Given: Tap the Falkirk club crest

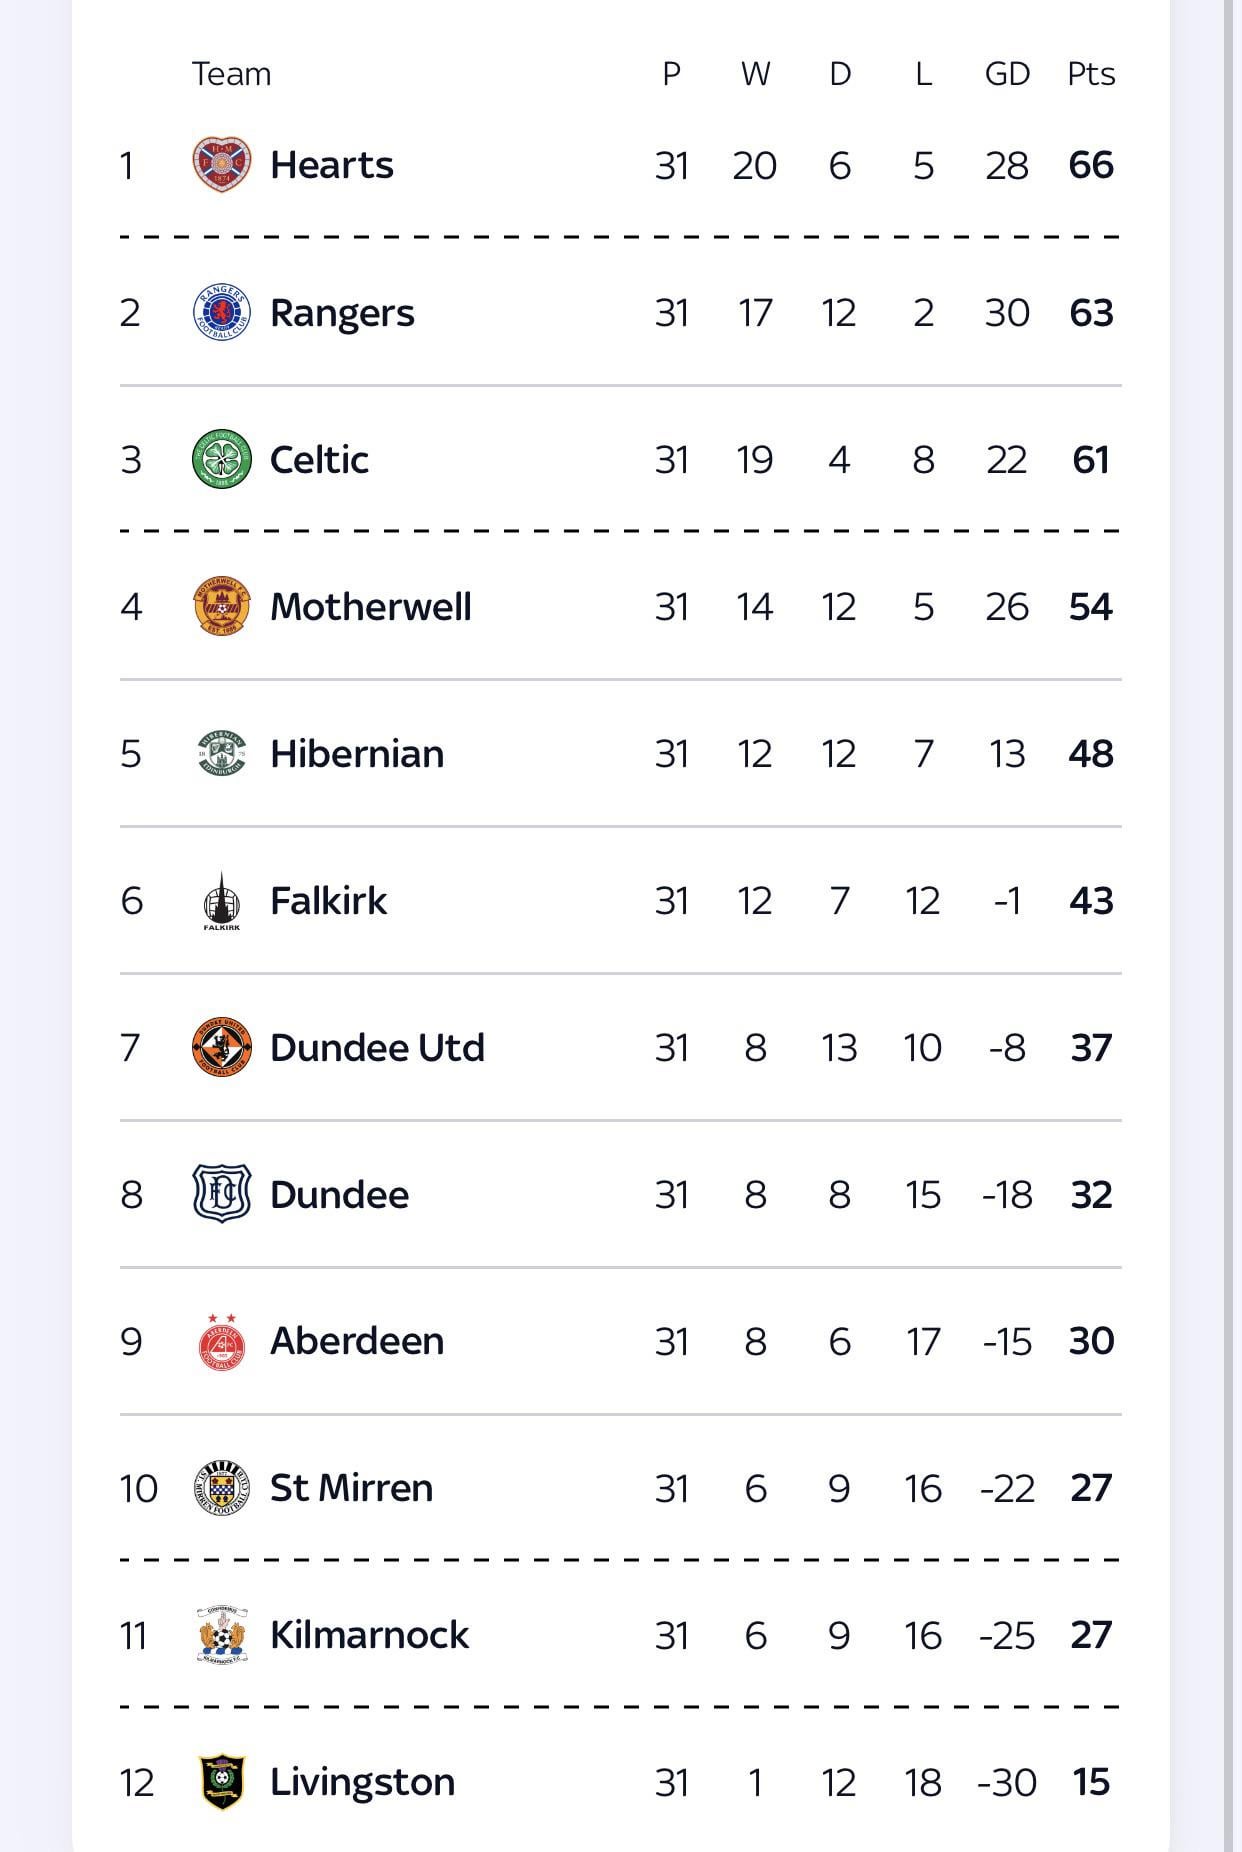Looking at the screenshot, I should click(x=221, y=901).
